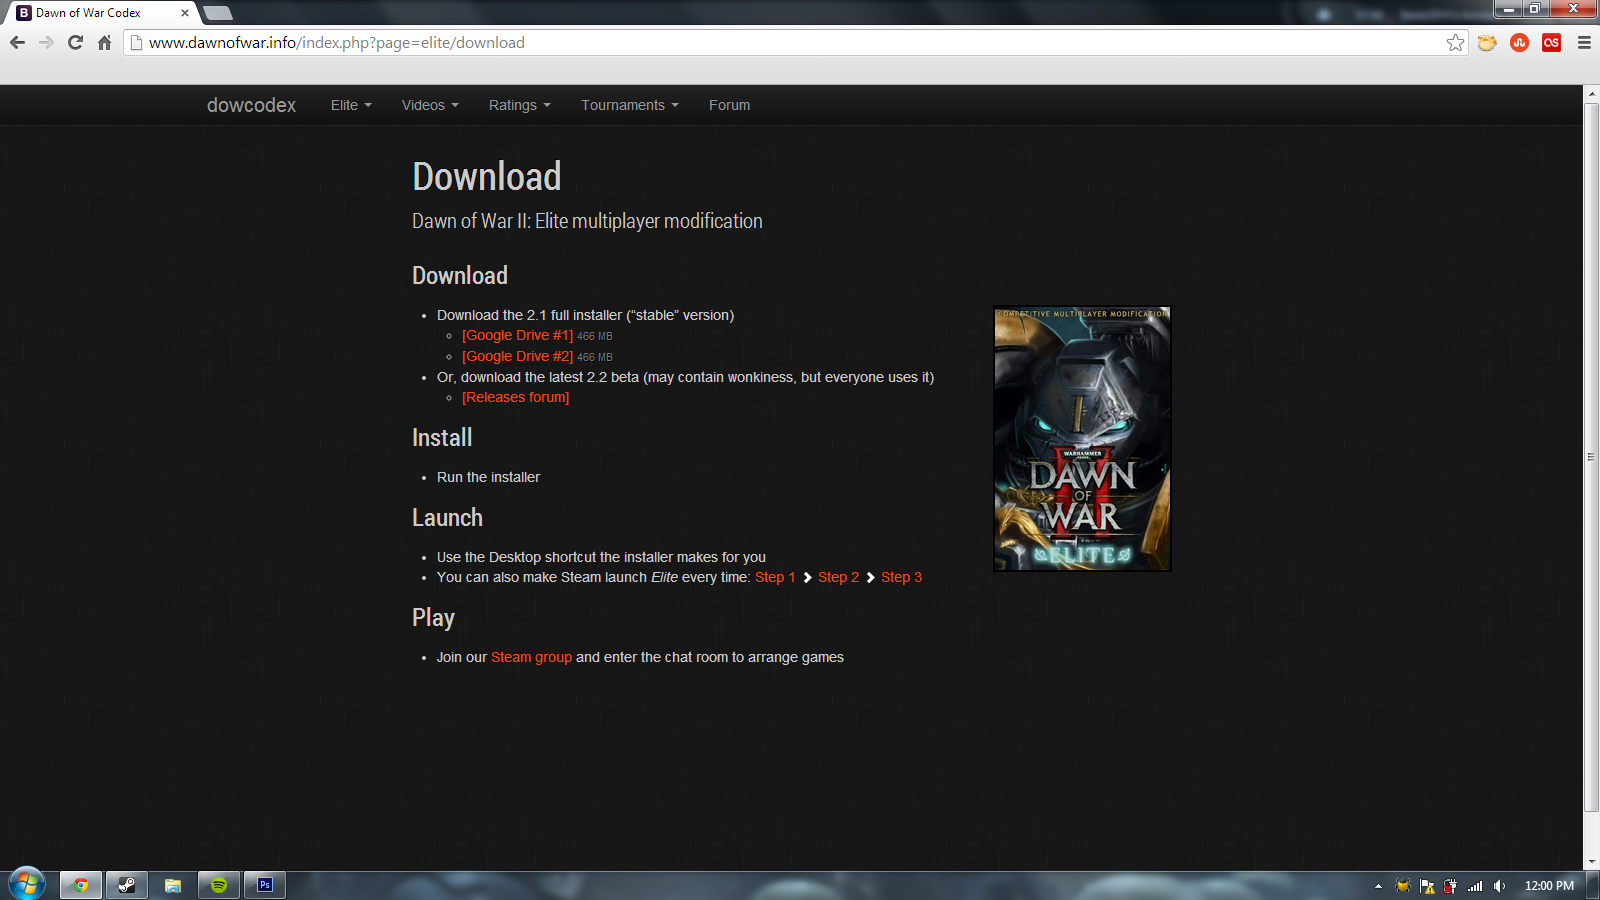This screenshot has height=900, width=1600.
Task: Open Windows Explorer from the taskbar
Action: click(x=173, y=885)
